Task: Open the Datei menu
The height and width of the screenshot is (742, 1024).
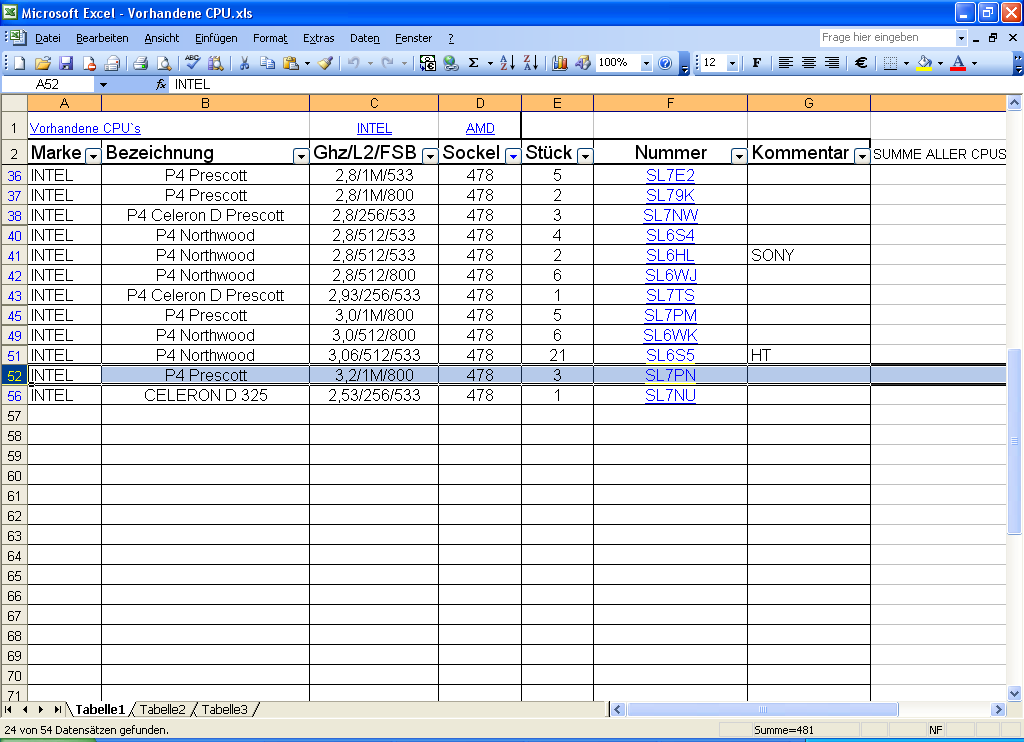Action: tap(48, 39)
